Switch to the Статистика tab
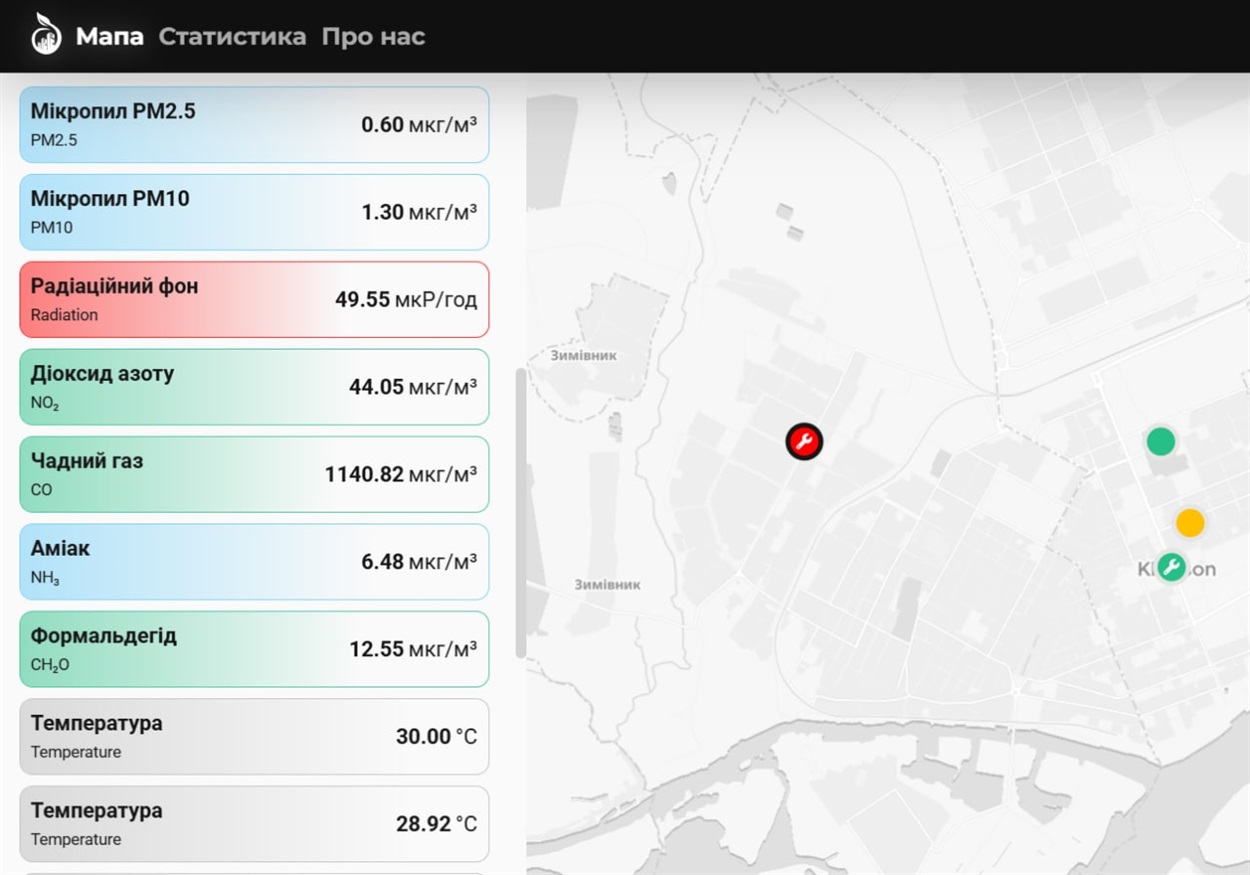Screen dimensions: 1250x875 click(x=232, y=37)
